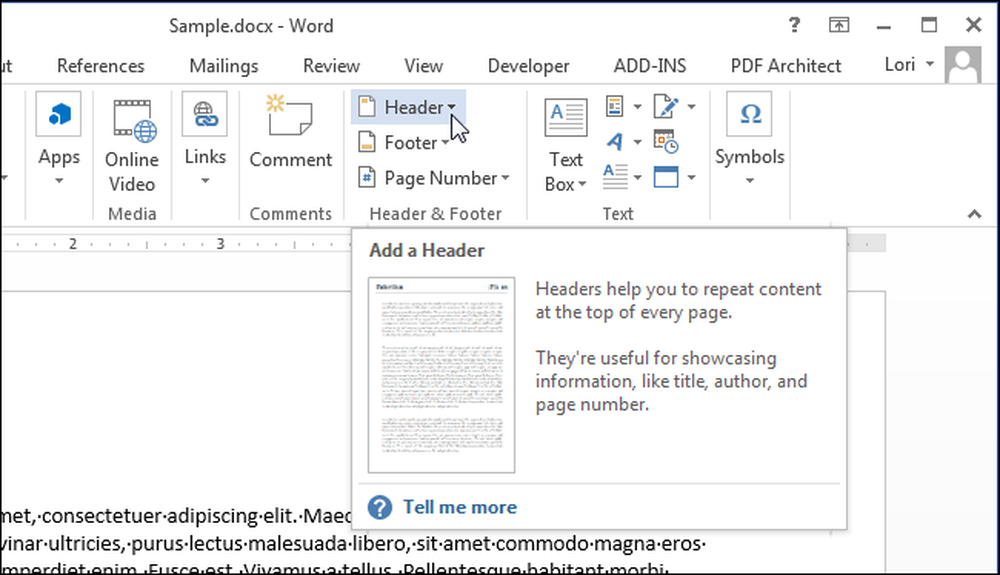Image resolution: width=1000 pixels, height=575 pixels.
Task: Open Word Help in title bar
Action: tap(794, 25)
